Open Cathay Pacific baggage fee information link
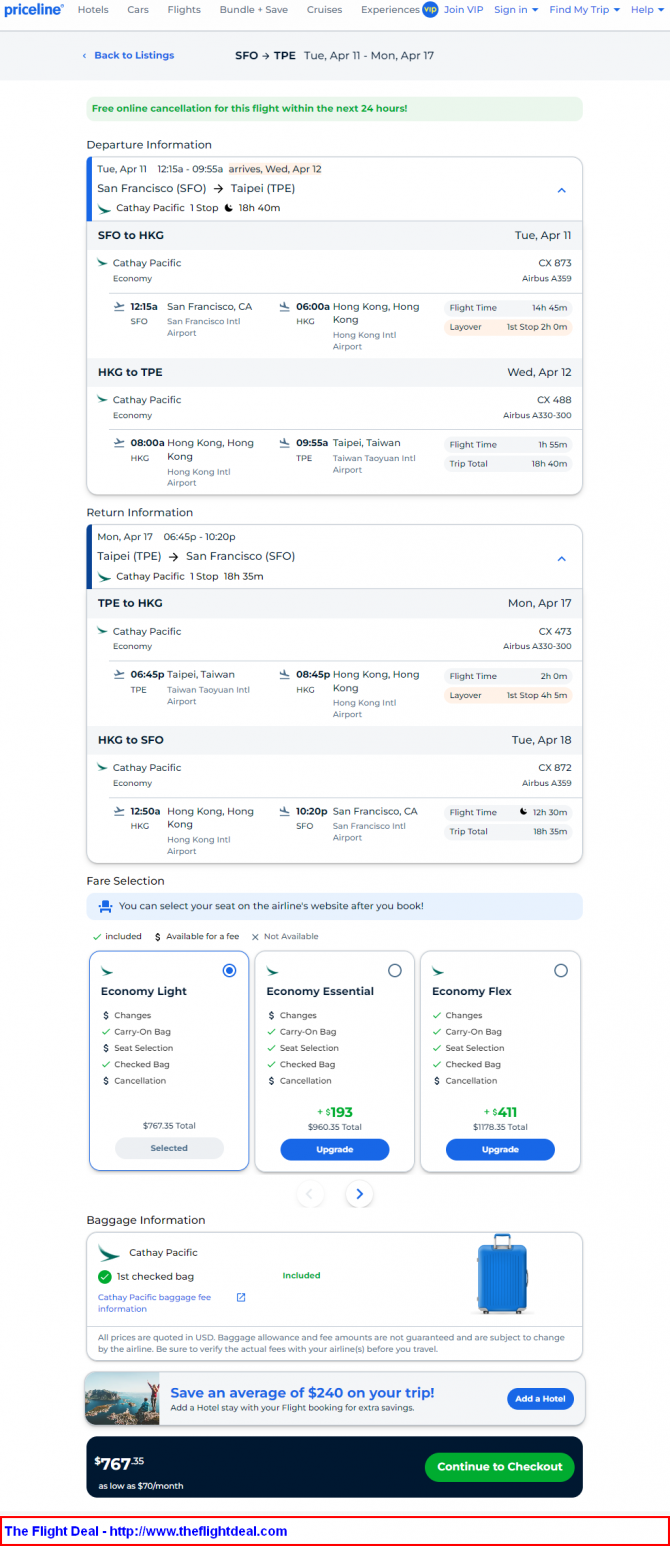 pos(154,1303)
